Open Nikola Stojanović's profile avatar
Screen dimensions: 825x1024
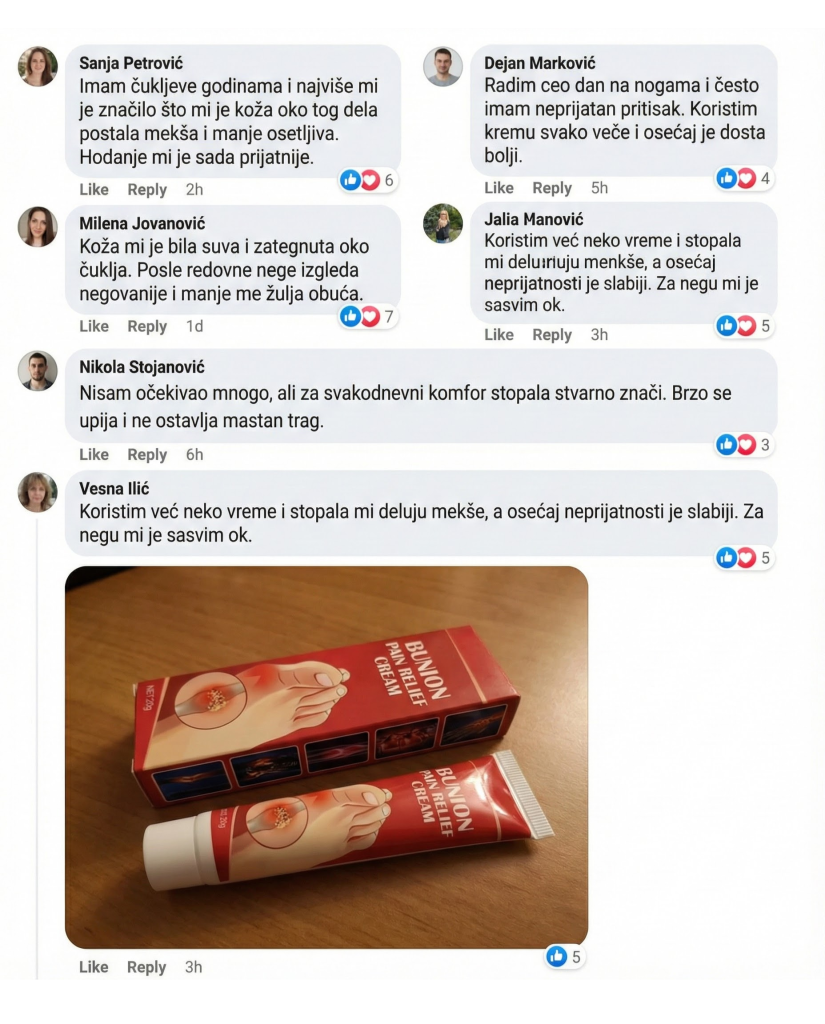click(38, 370)
